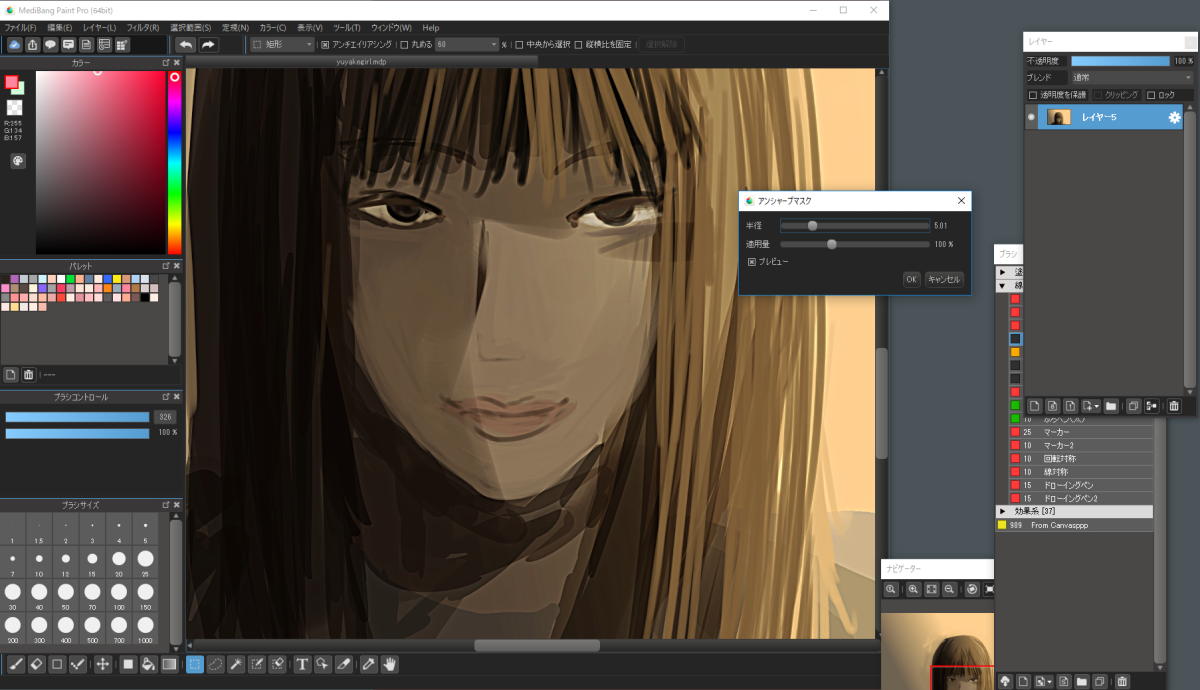
Task: Open the レイヤー(L) menu
Action: (100, 28)
